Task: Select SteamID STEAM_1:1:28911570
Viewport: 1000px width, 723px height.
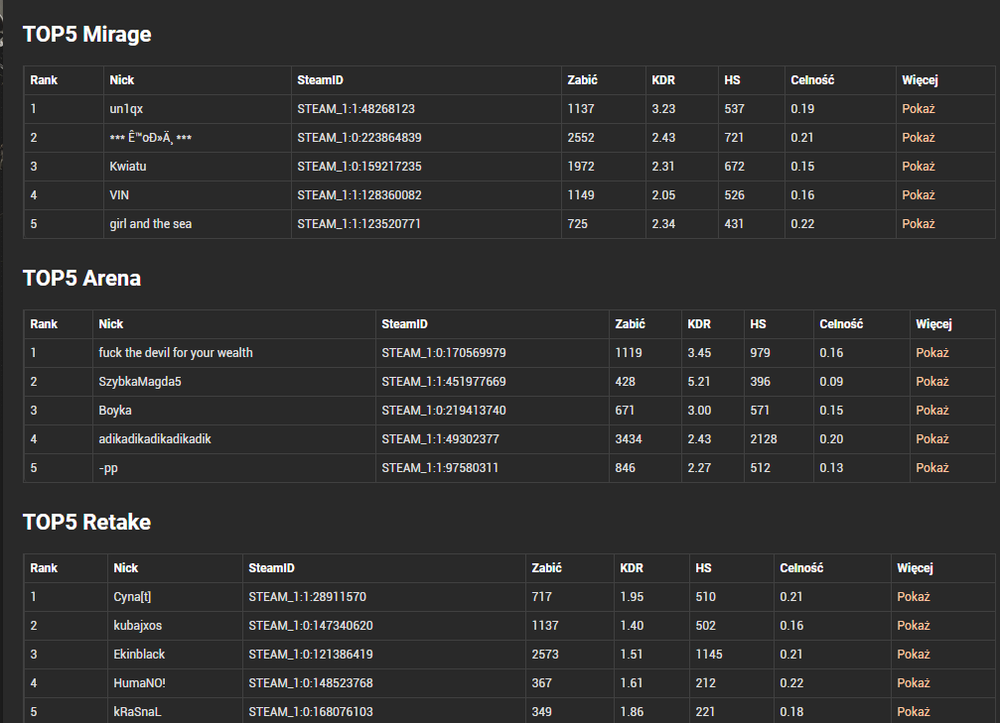Action: coord(307,597)
